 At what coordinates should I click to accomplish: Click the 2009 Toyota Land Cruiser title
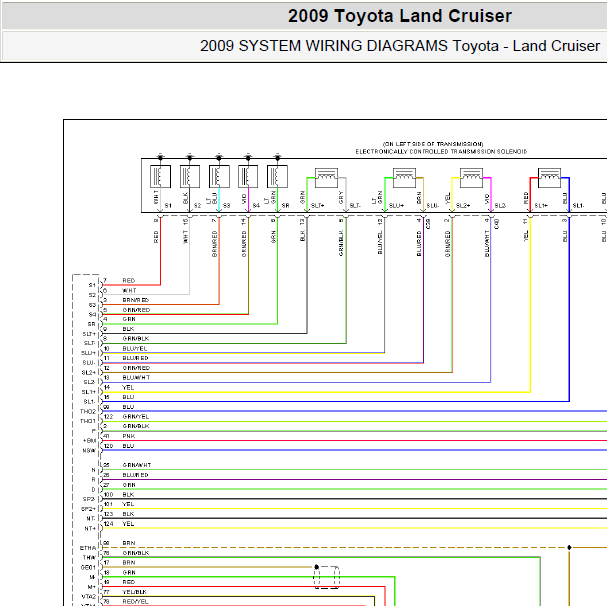click(400, 16)
